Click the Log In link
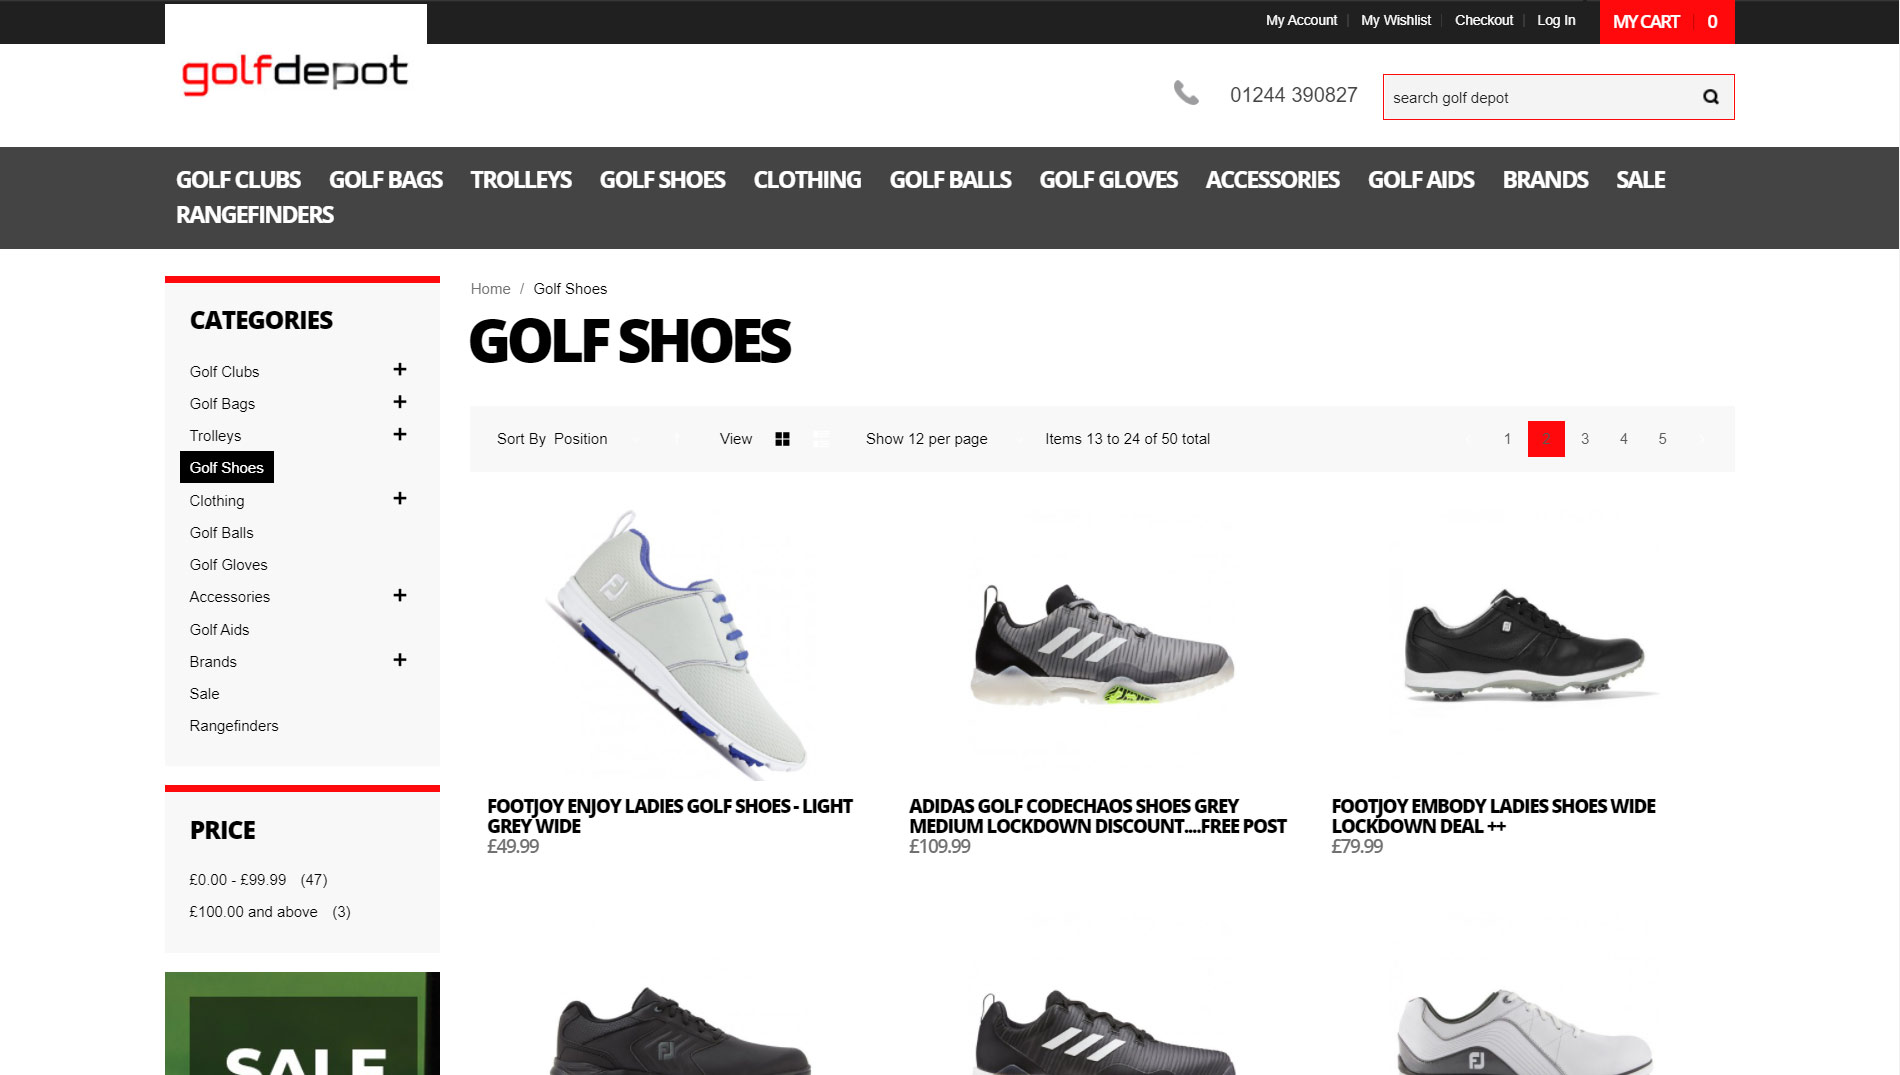1900x1075 pixels. tap(1556, 20)
